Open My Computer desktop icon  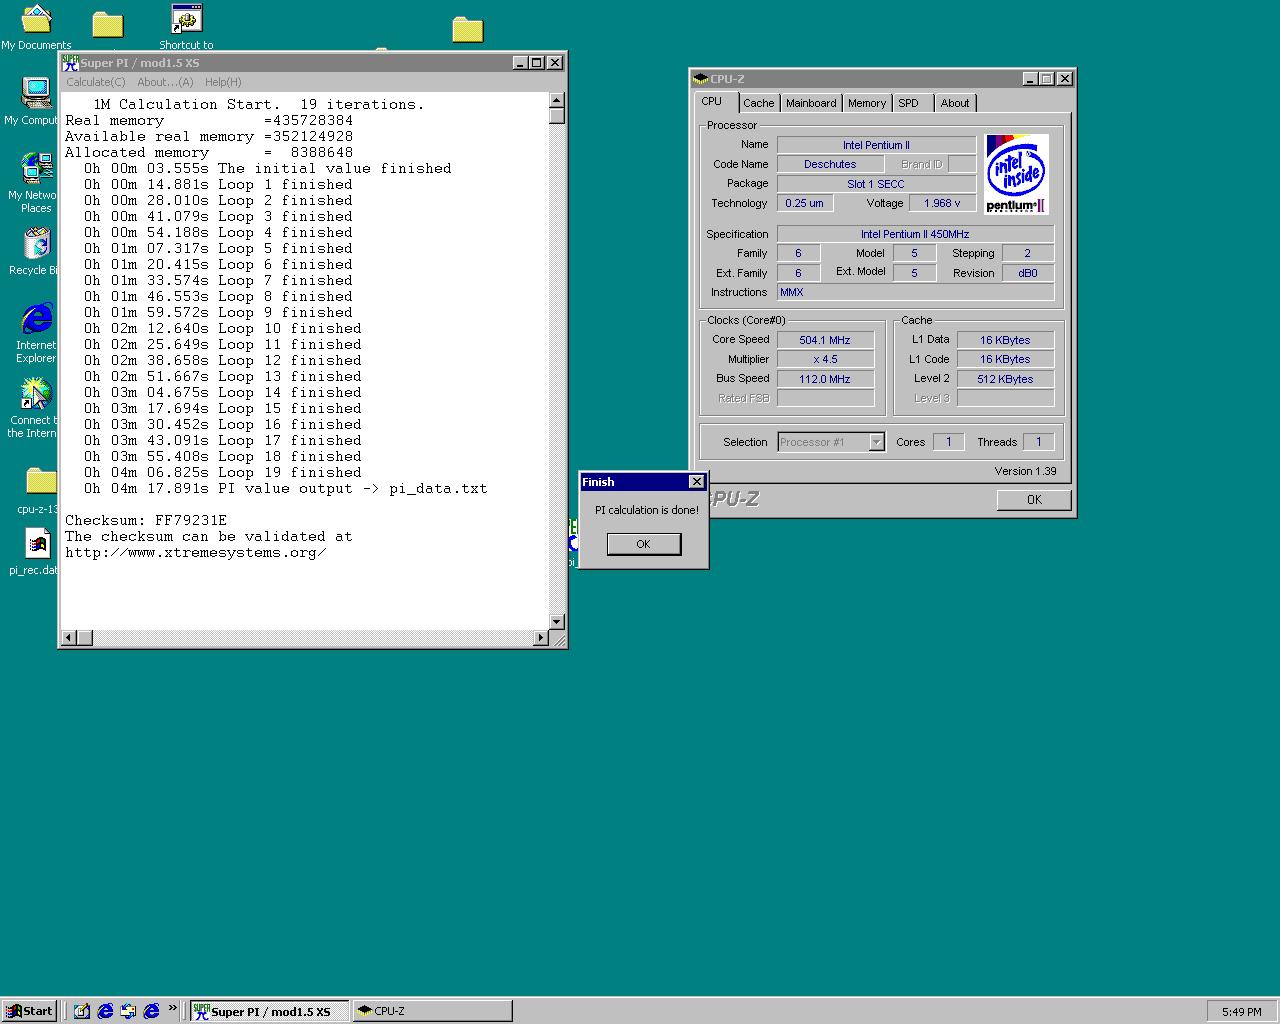click(32, 100)
